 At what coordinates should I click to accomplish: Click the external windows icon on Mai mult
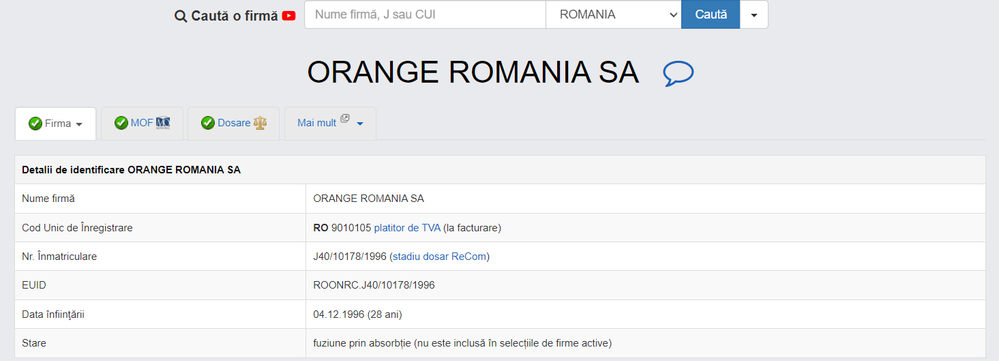coord(345,119)
